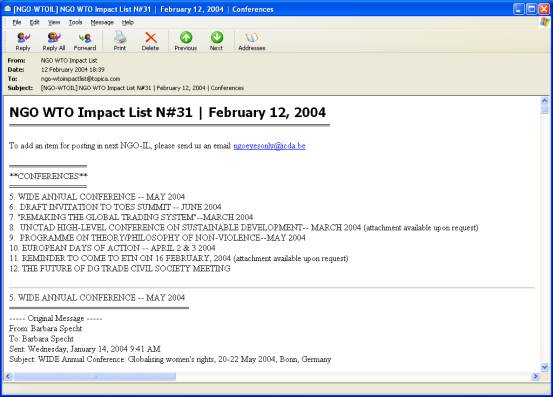The height and width of the screenshot is (397, 553).
Task: Click the vertical scrollbar thumb
Action: tap(545, 109)
